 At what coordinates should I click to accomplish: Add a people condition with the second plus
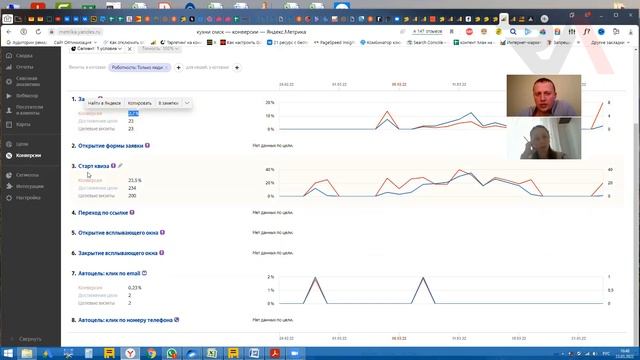(x=237, y=67)
